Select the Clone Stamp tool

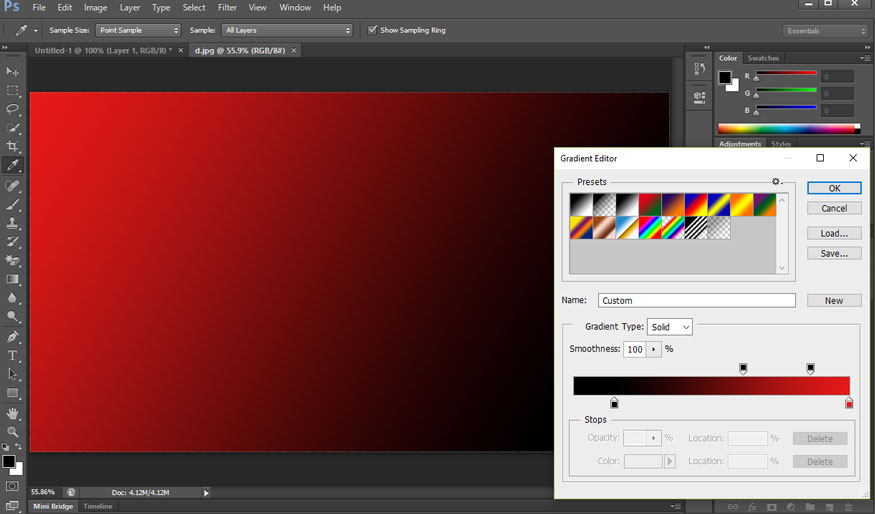(12, 223)
